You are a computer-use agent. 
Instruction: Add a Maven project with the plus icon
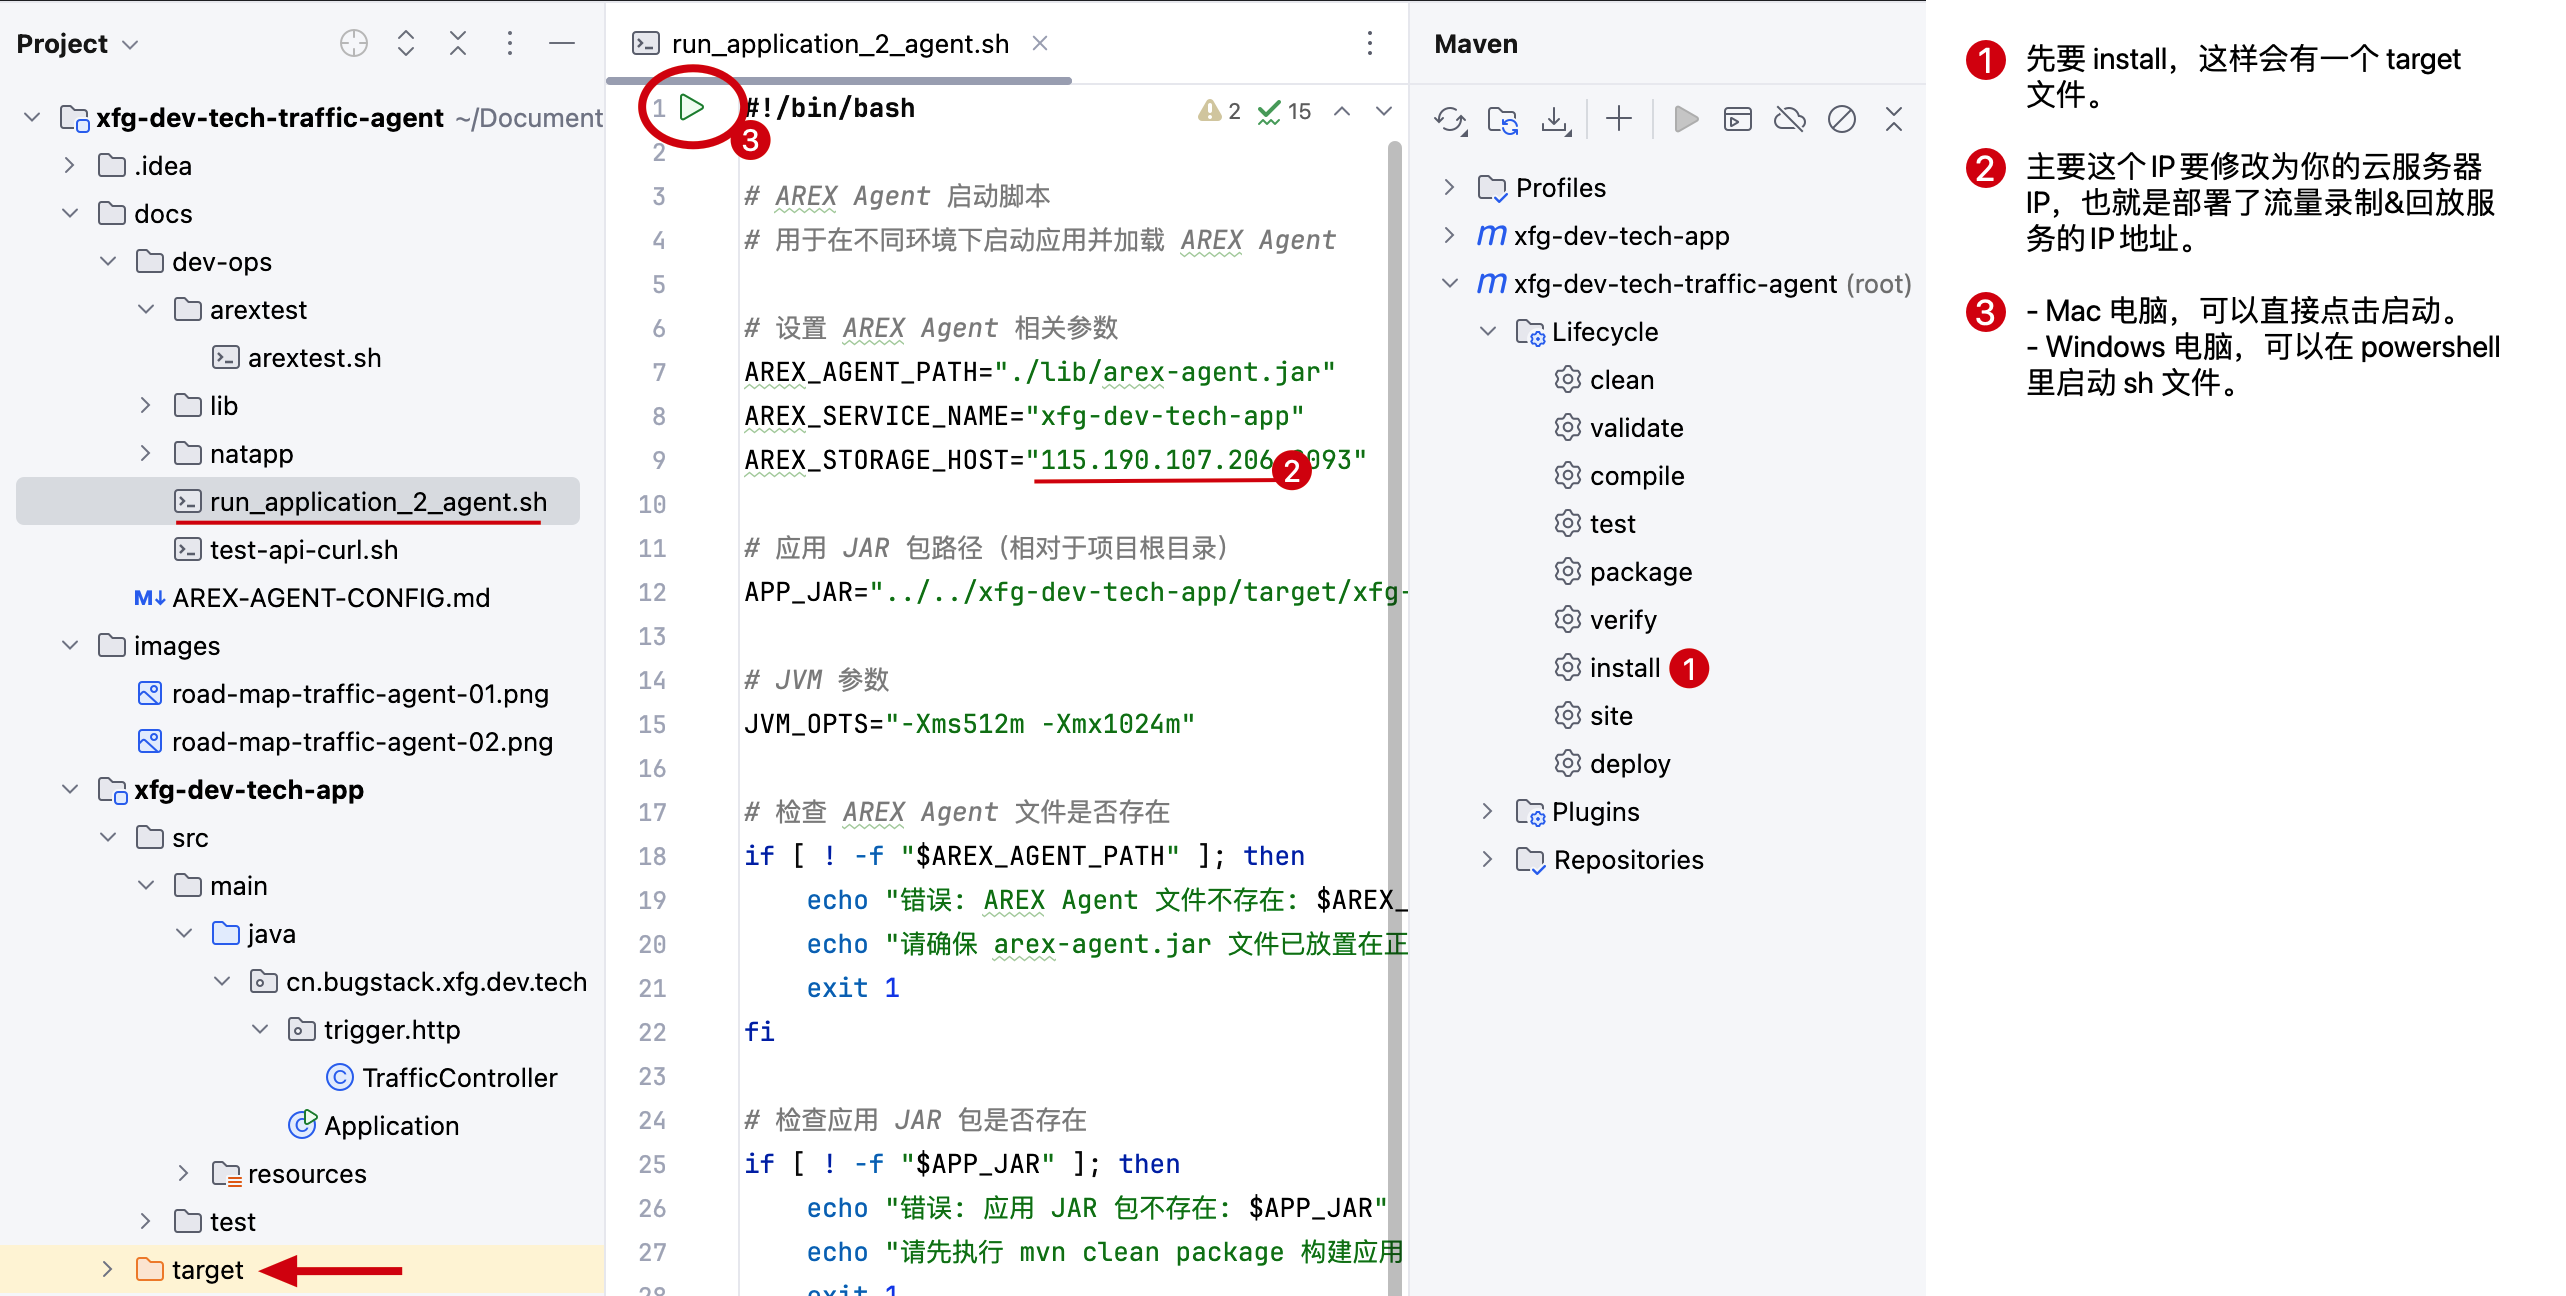[1619, 119]
